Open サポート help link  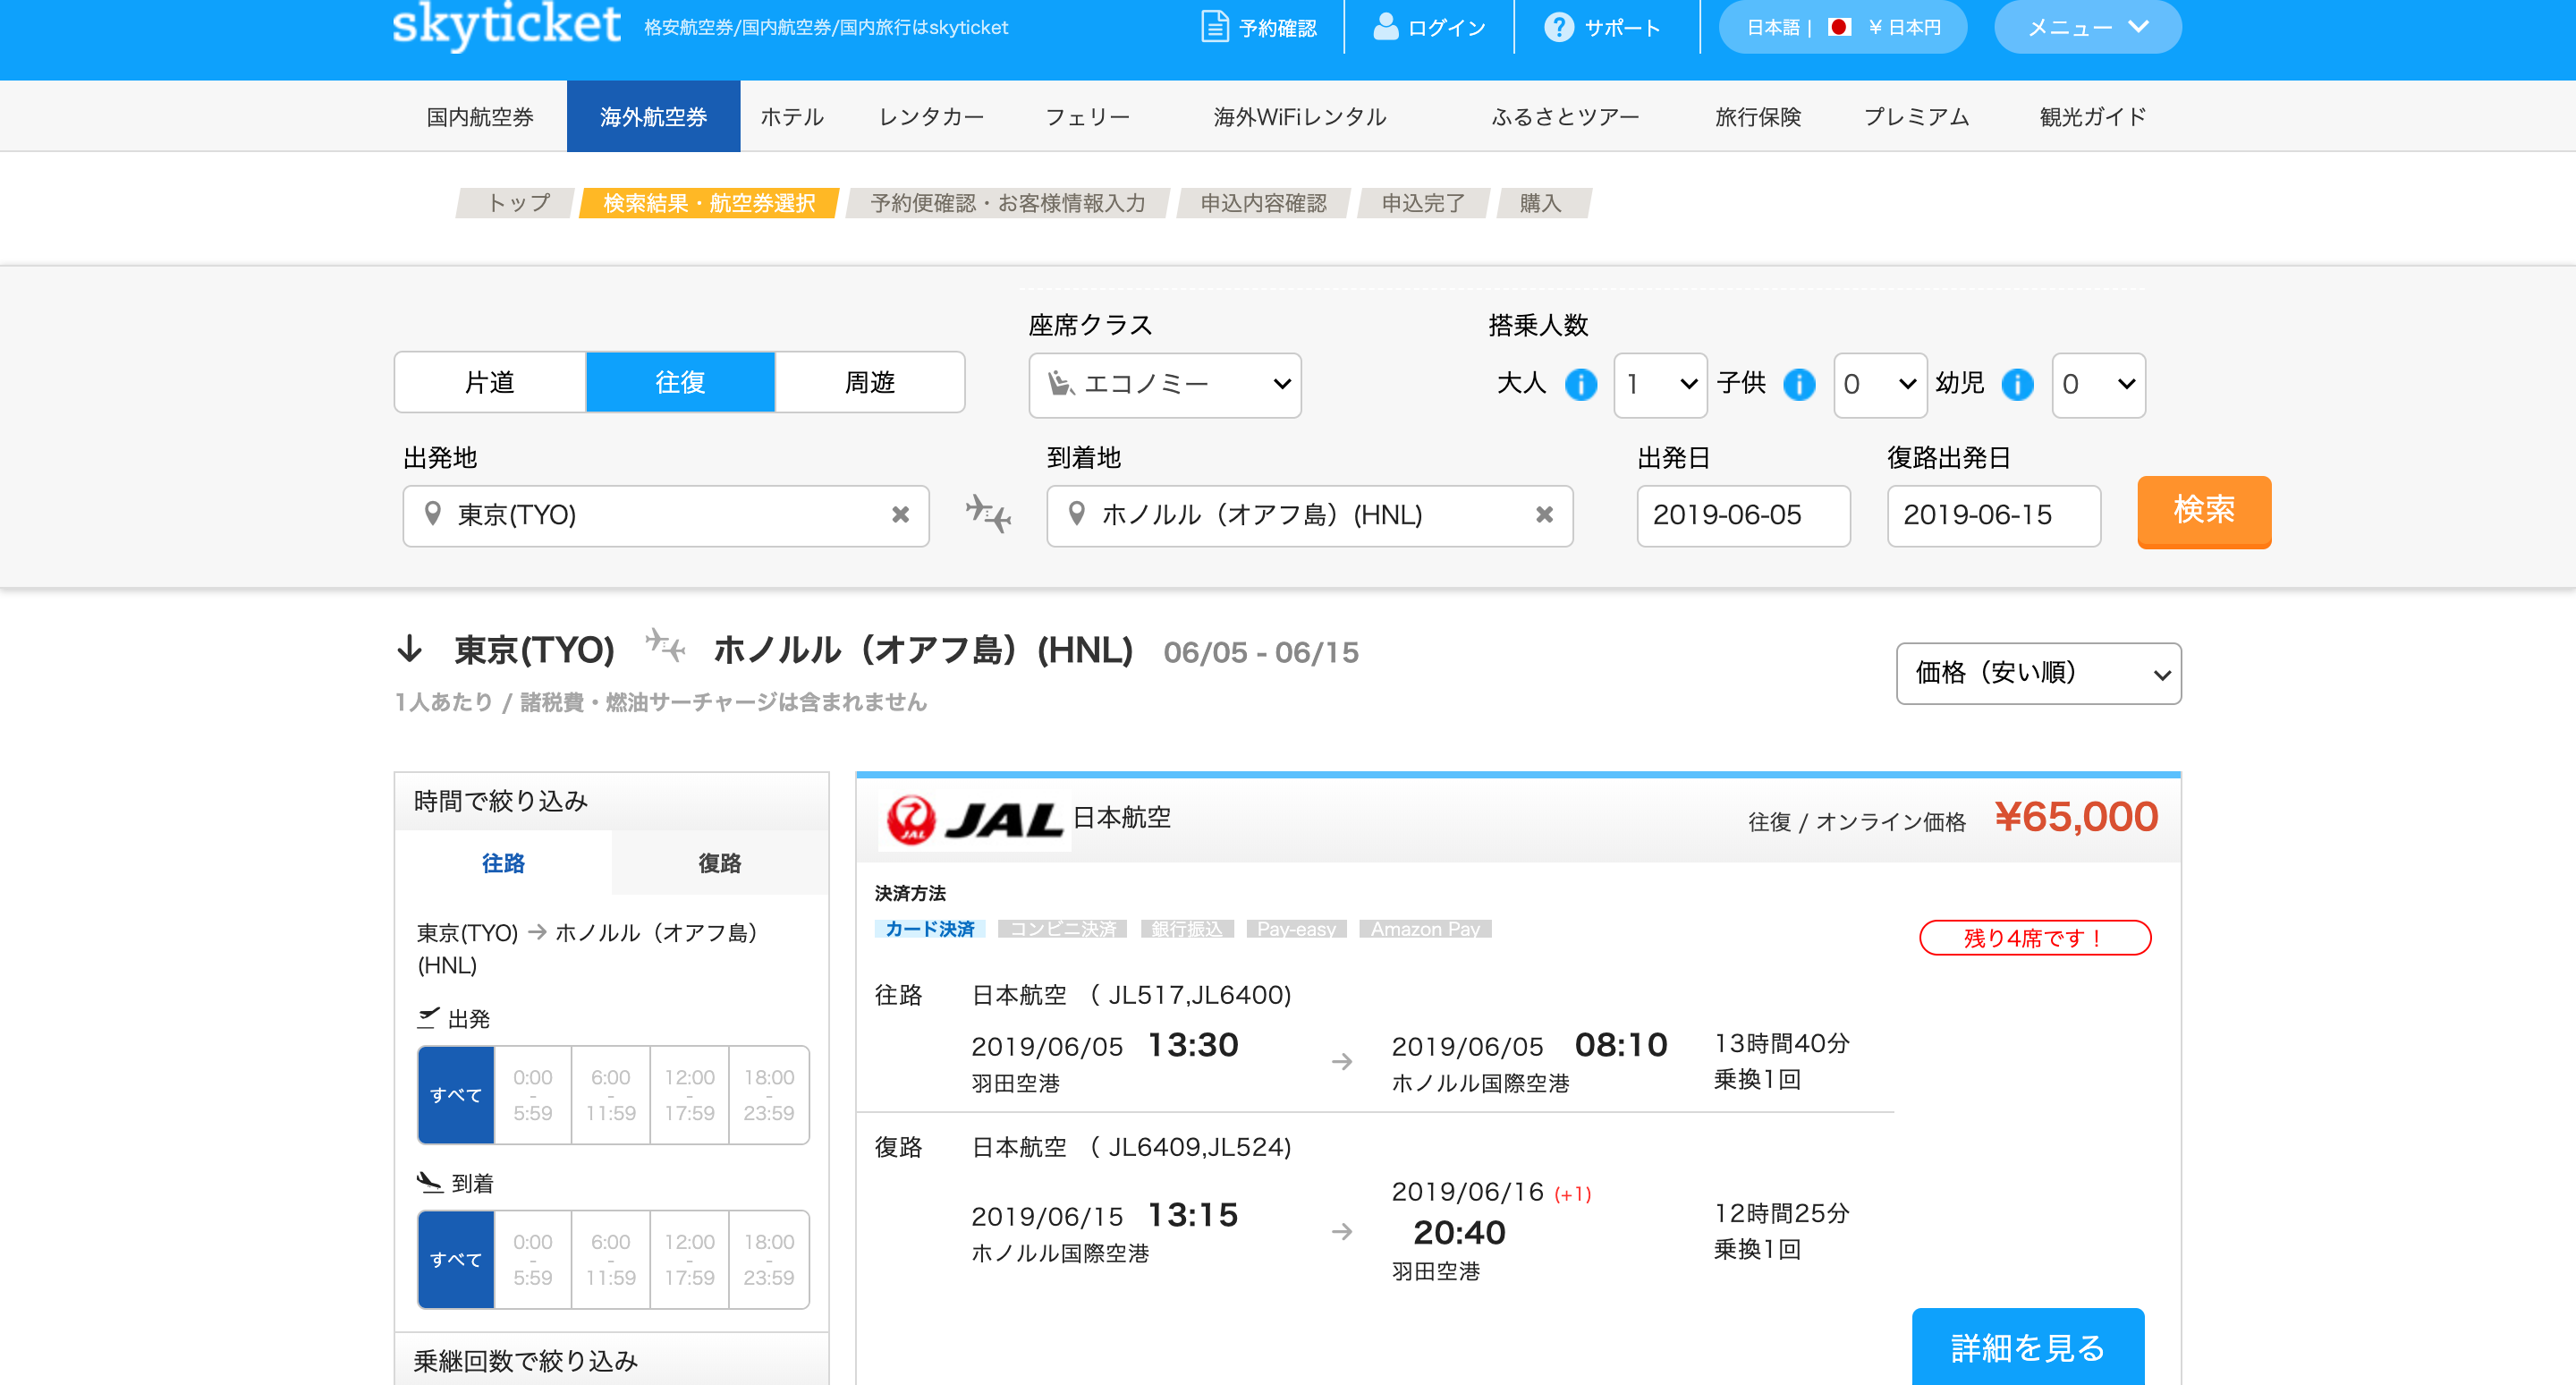coord(1602,27)
